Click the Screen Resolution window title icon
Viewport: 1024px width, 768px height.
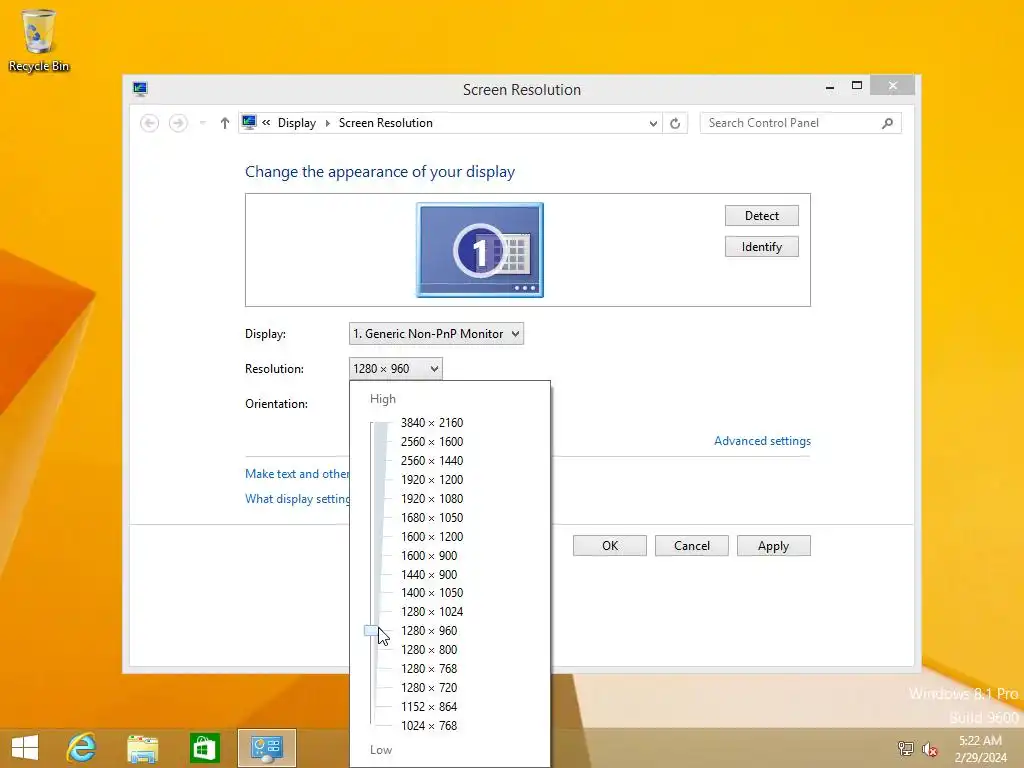coord(140,89)
